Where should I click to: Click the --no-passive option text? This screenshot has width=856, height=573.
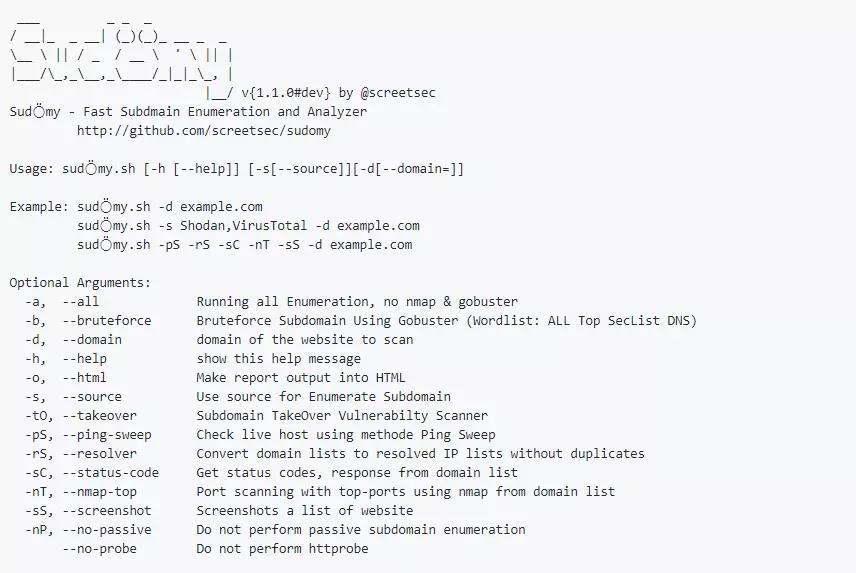pos(107,530)
